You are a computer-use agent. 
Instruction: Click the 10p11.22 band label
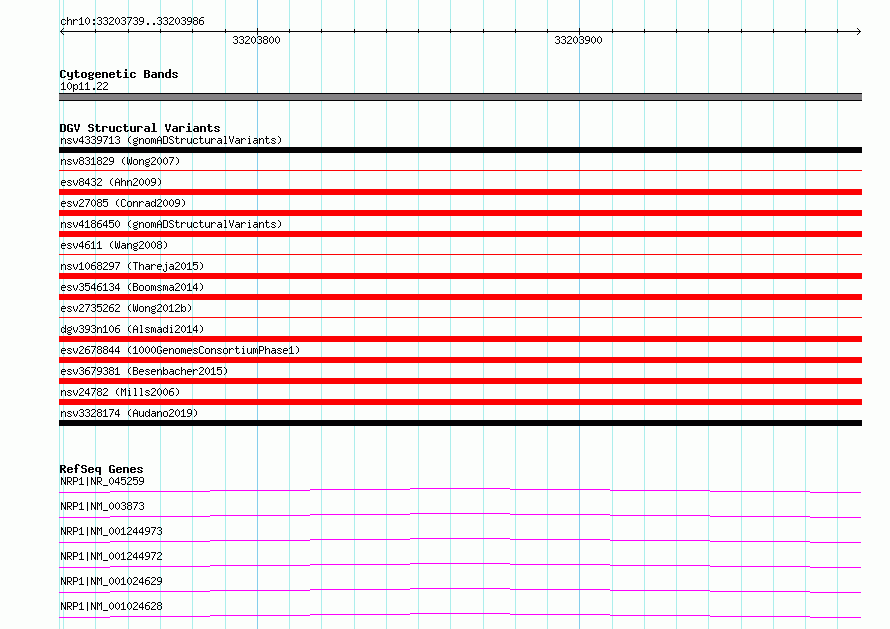(x=84, y=86)
